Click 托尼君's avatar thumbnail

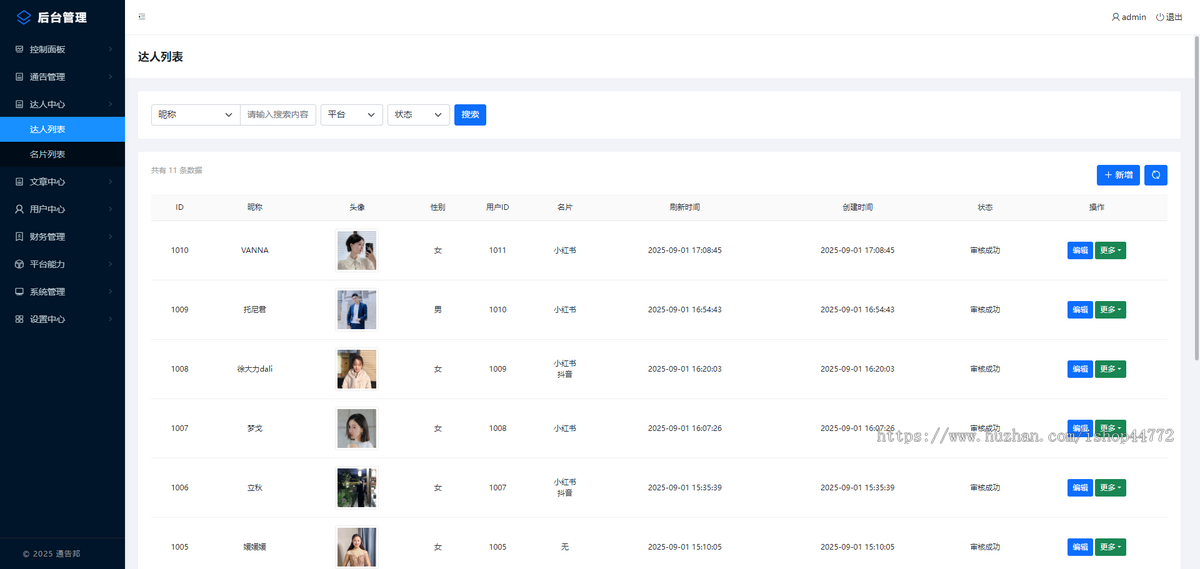(357, 310)
